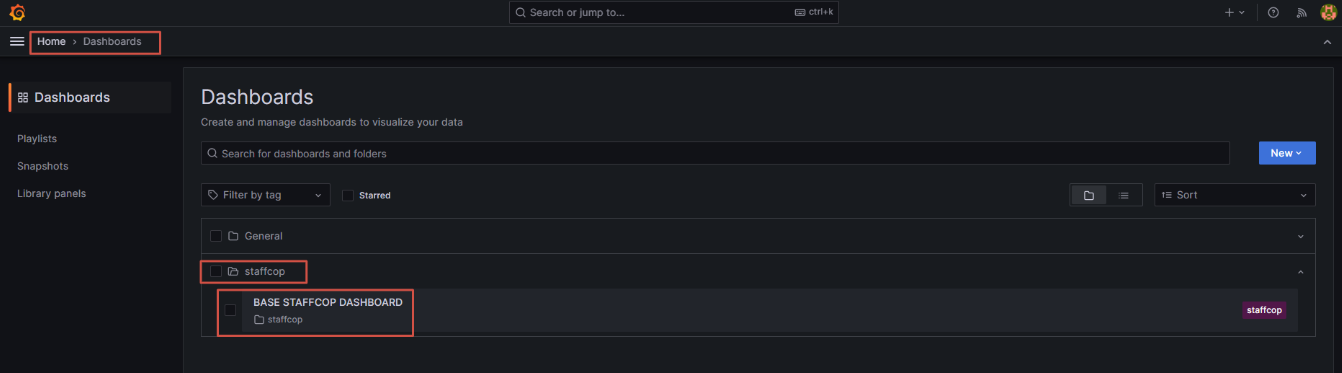Open the BASE STAFFCOP DASHBOARD link

click(328, 302)
